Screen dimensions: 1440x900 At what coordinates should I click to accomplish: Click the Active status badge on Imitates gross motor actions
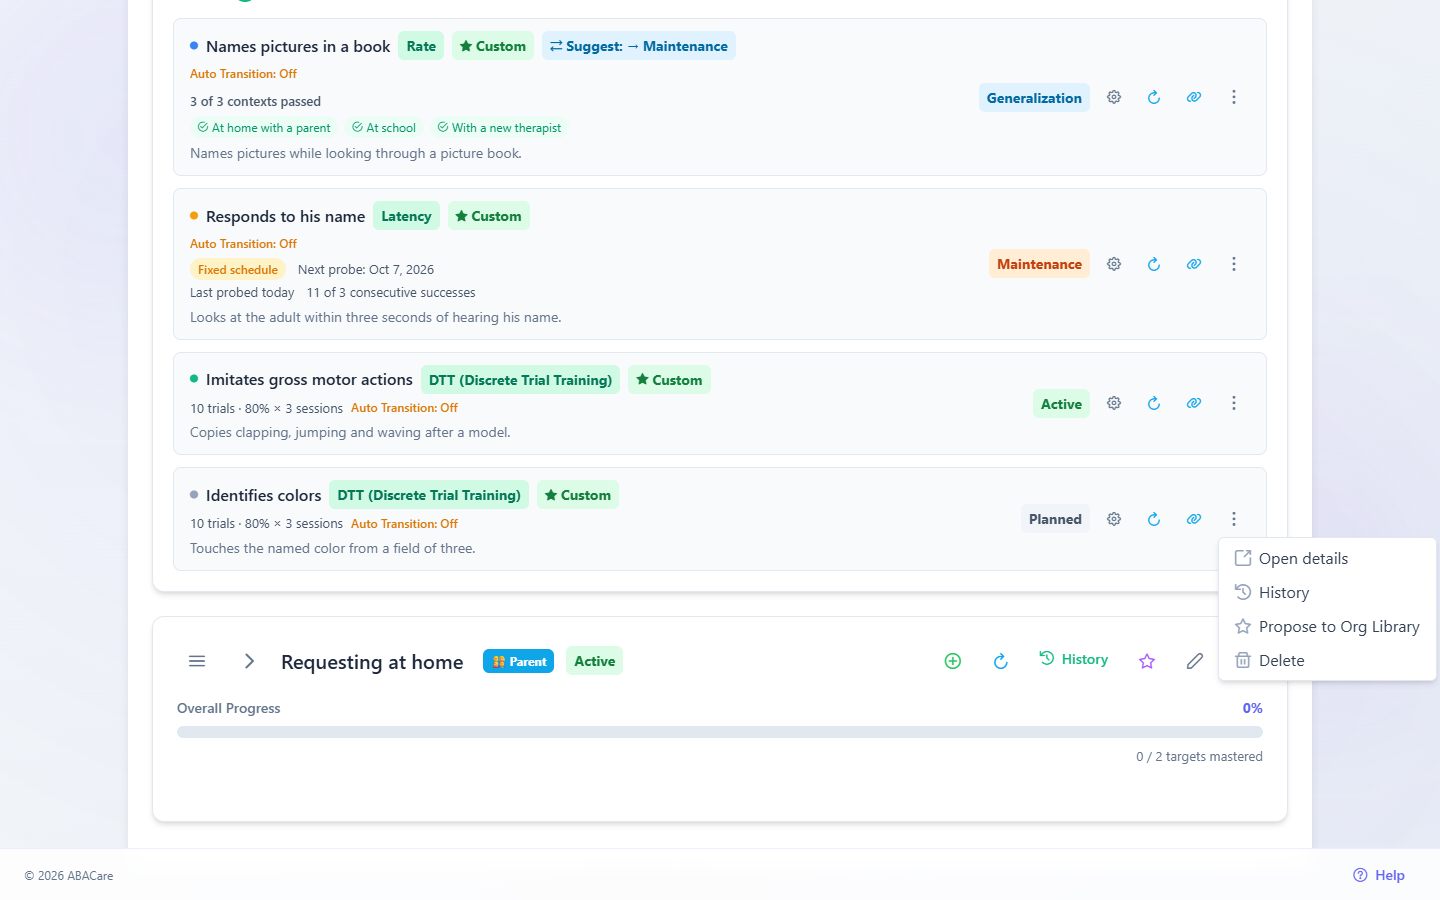tap(1061, 404)
